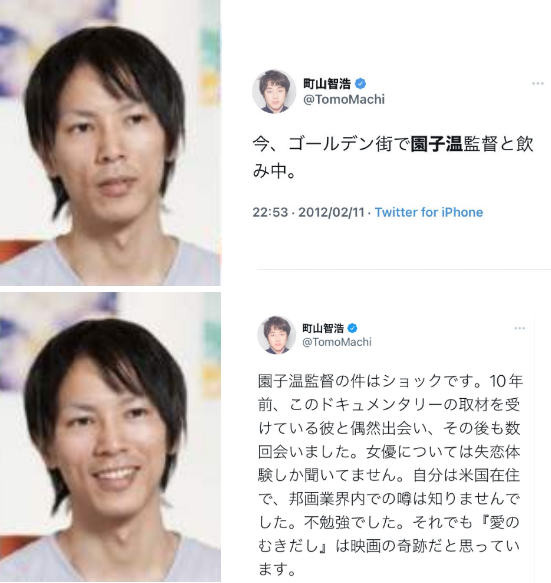Screen dimensions: 551x583
Task: Click the 2012/02/11 date
Action: click(x=331, y=212)
